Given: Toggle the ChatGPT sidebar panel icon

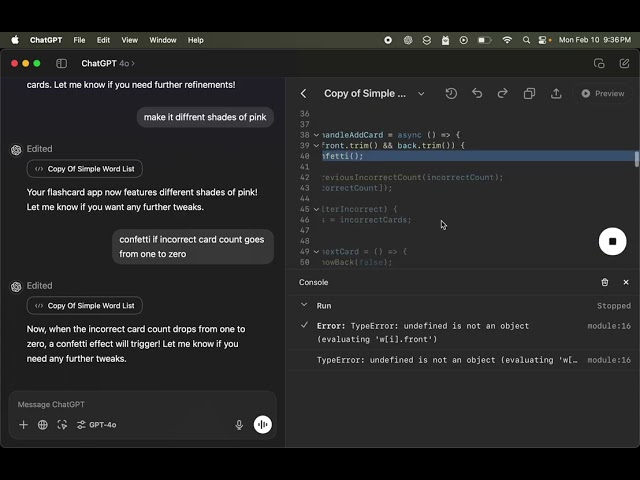Looking at the screenshot, I should click(62, 63).
